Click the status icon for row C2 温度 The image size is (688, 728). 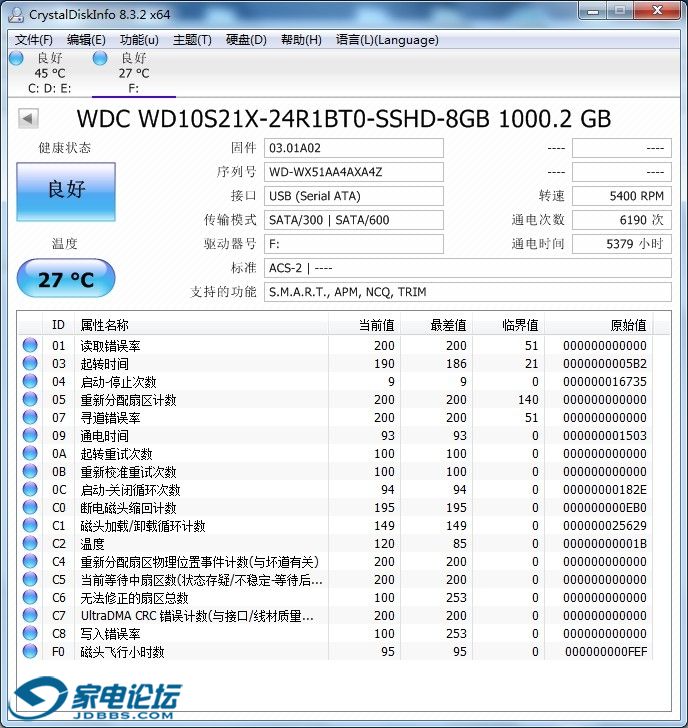(x=30, y=543)
